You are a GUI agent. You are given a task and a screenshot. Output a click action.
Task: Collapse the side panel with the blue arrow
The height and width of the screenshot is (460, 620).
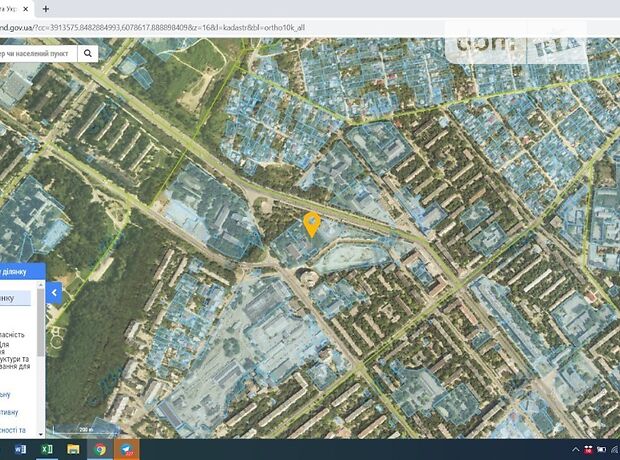pyautogui.click(x=54, y=293)
